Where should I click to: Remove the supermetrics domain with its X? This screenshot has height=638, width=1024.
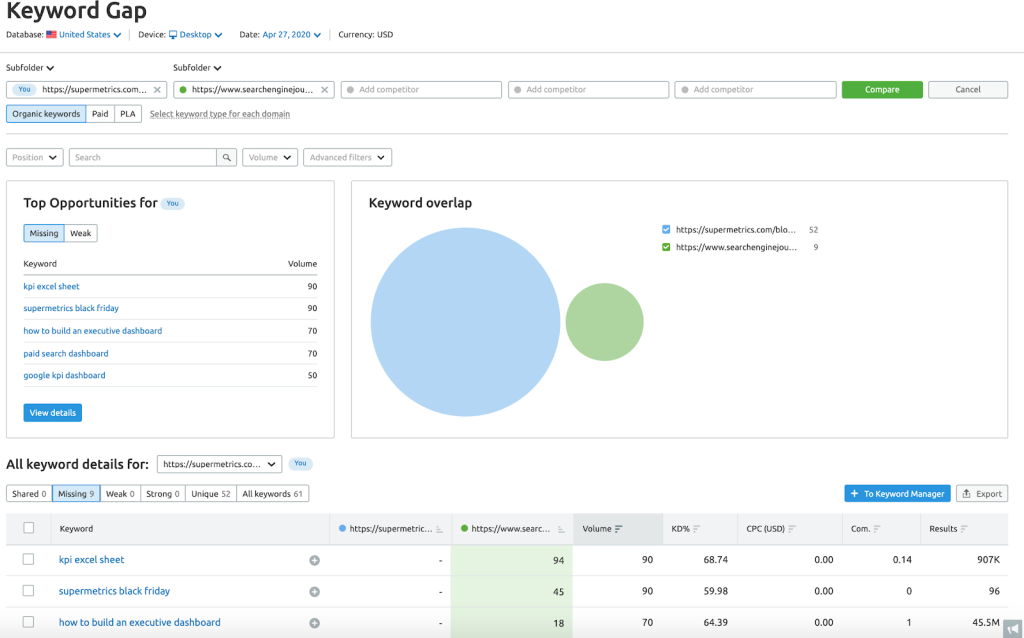tap(157, 89)
